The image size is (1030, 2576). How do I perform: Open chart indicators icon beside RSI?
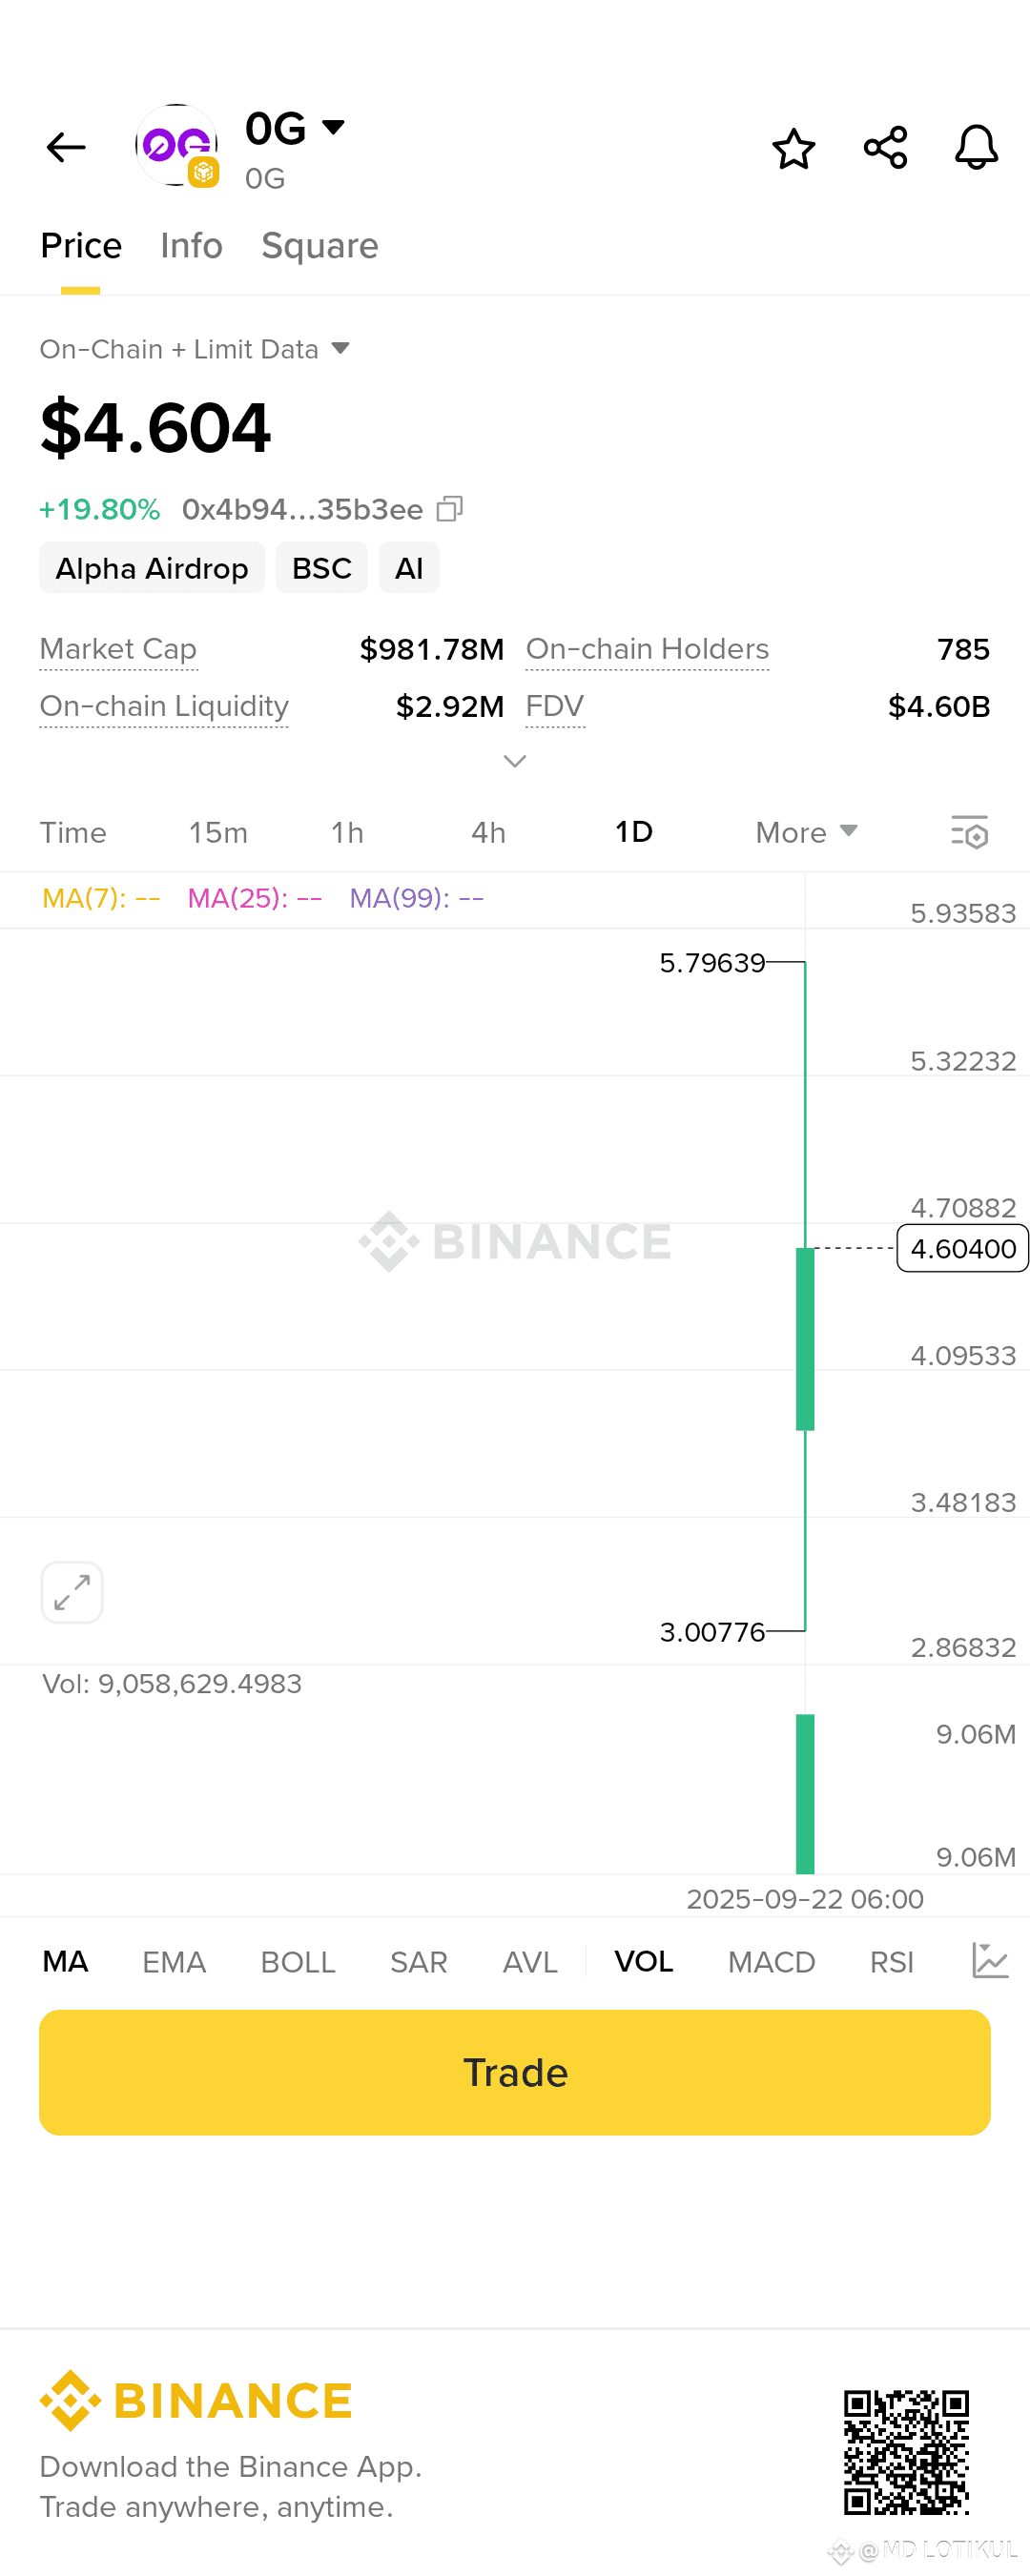(x=990, y=1961)
